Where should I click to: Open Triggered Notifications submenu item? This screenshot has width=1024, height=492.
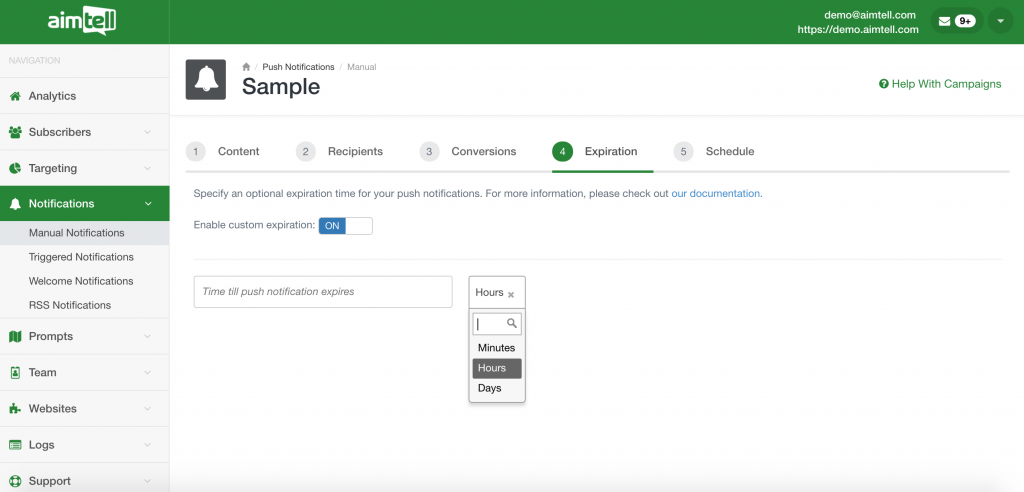pyautogui.click(x=84, y=257)
